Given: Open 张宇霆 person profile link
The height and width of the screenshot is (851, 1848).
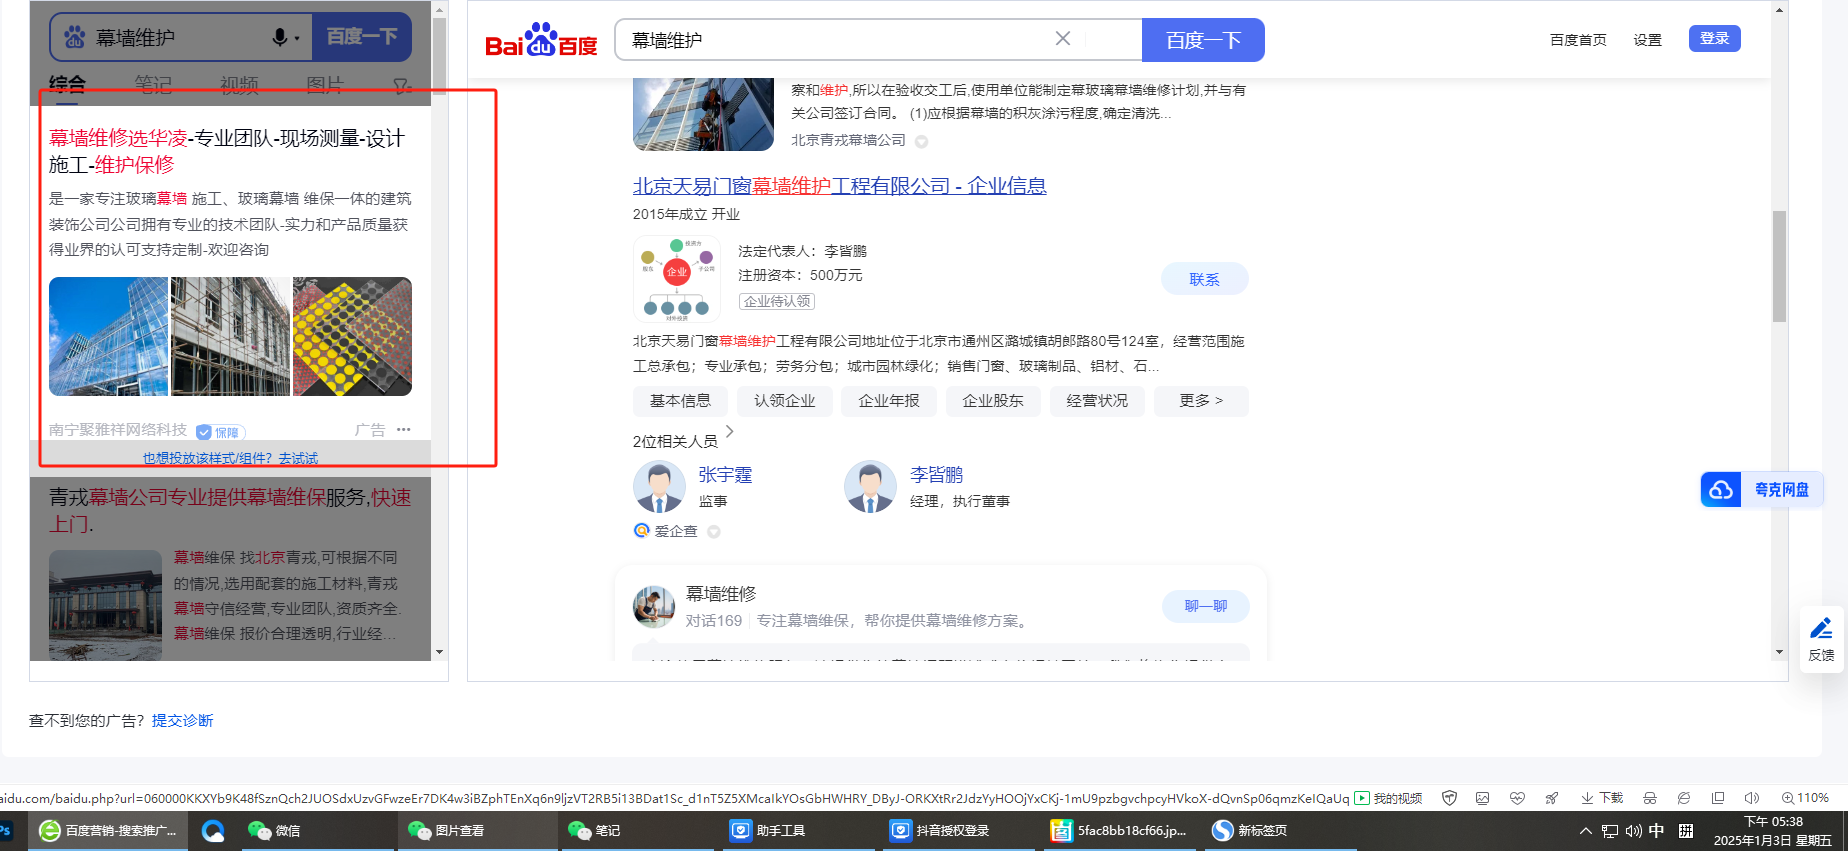Looking at the screenshot, I should pyautogui.click(x=725, y=475).
